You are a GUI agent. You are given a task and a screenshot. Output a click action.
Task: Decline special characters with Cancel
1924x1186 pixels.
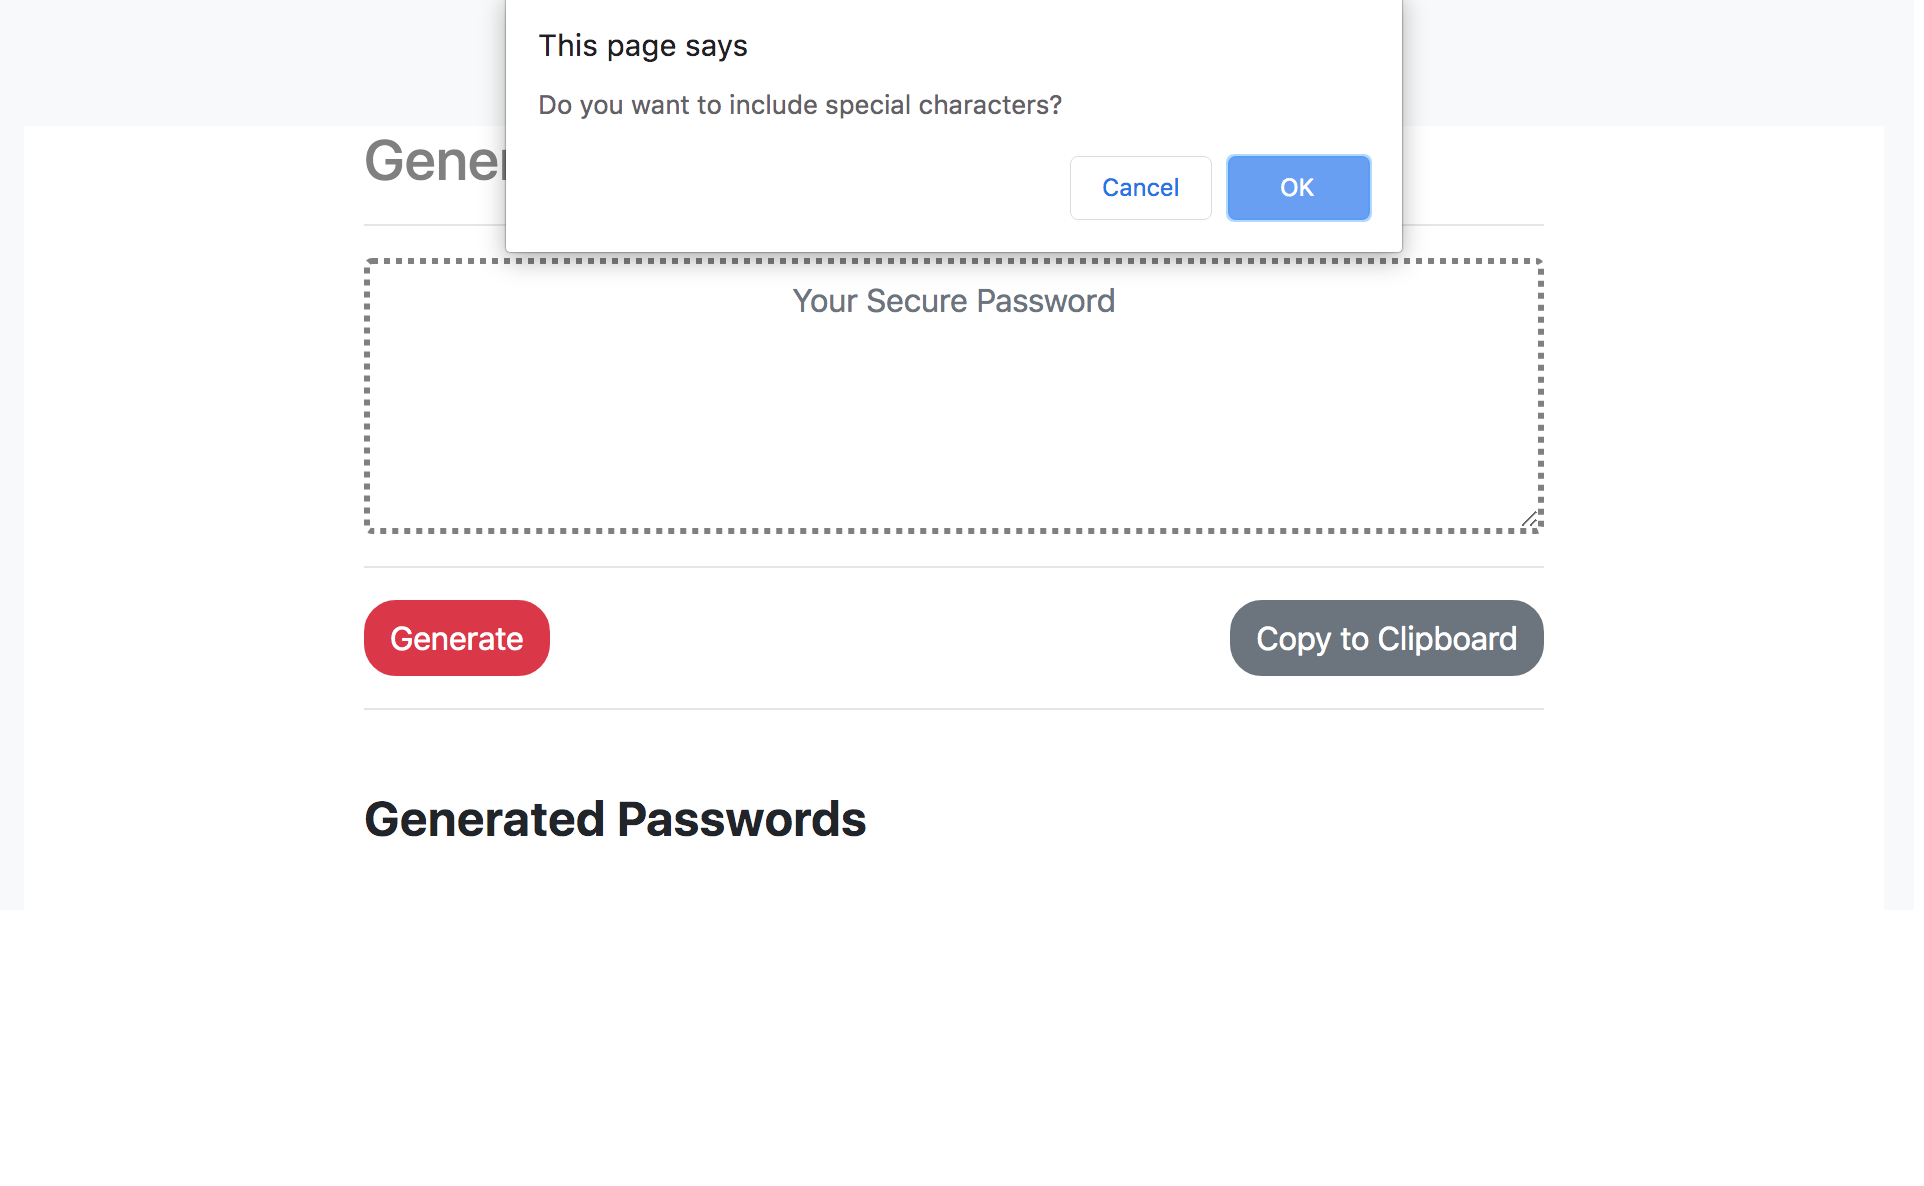click(1140, 188)
